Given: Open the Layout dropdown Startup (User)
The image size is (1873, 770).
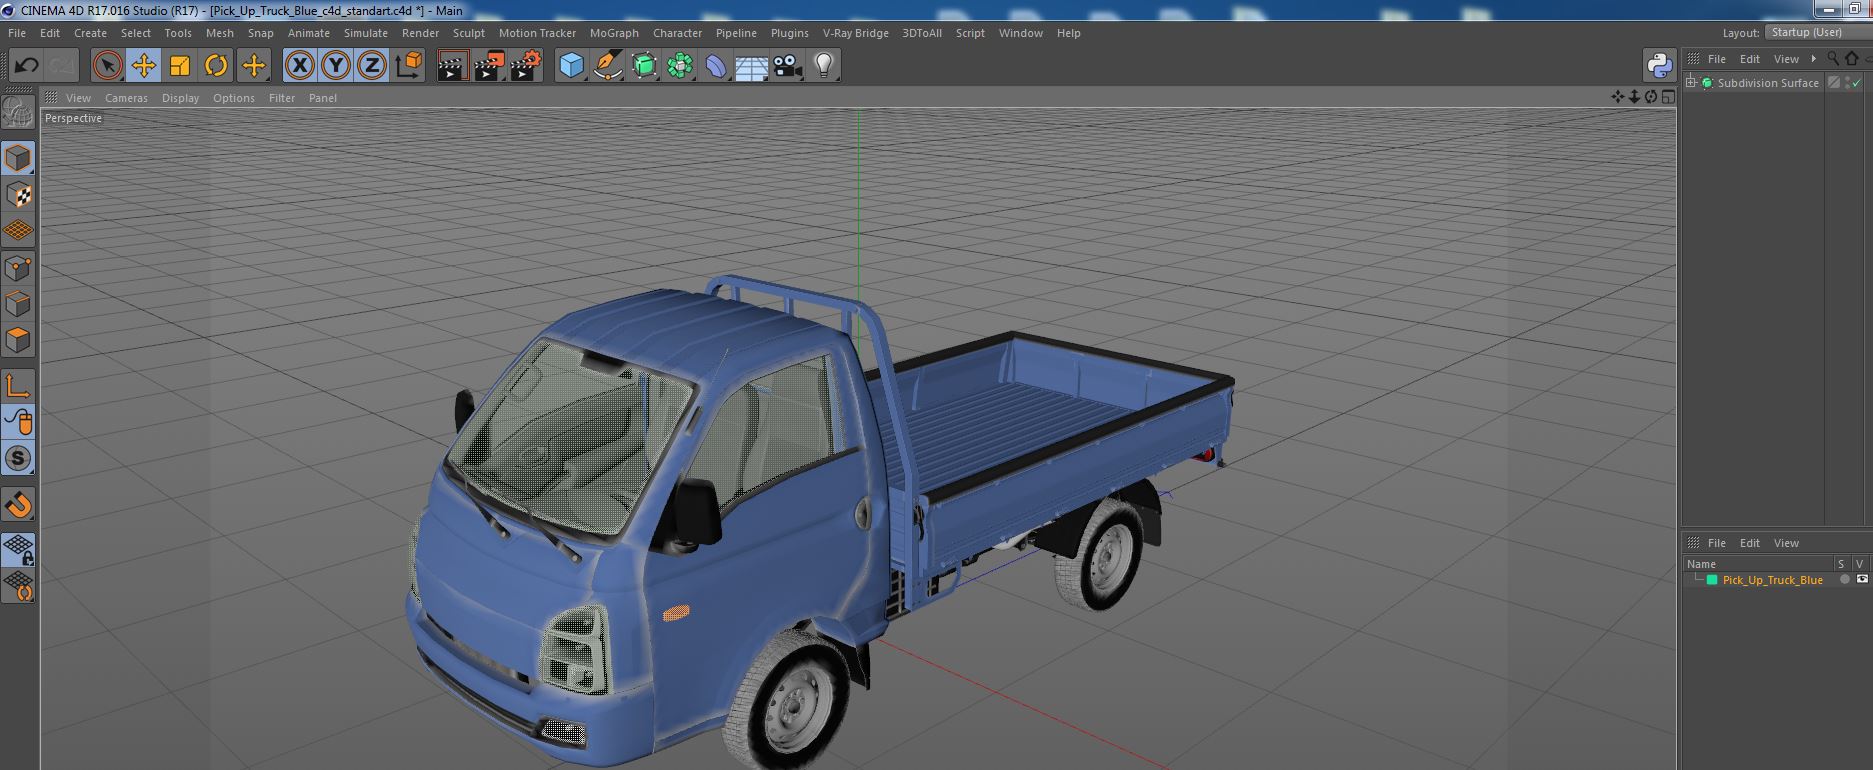Looking at the screenshot, I should pos(1817,32).
